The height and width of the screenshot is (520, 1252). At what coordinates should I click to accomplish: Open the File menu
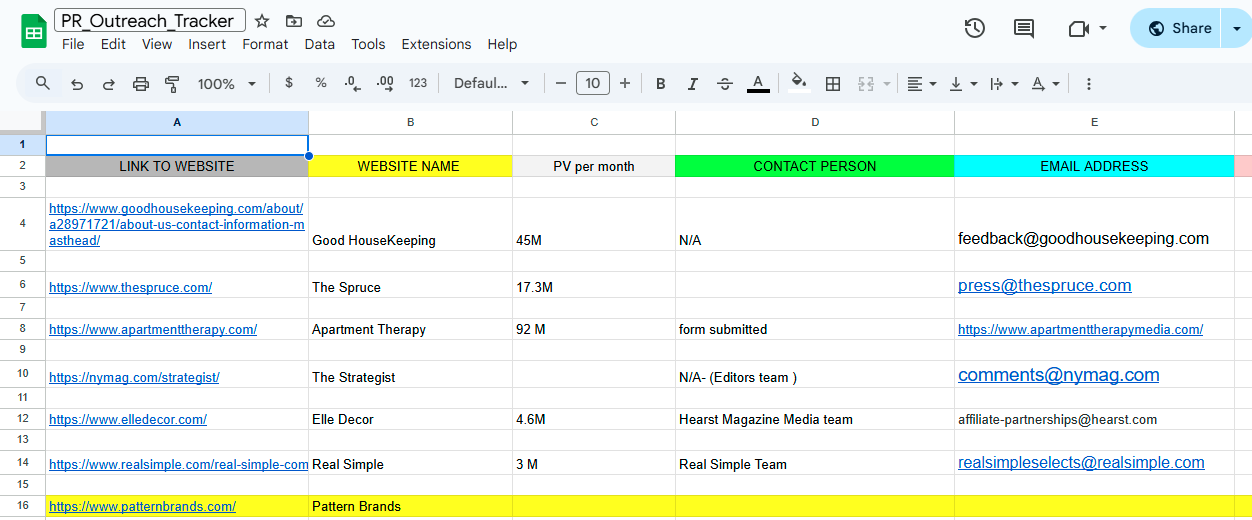point(73,44)
